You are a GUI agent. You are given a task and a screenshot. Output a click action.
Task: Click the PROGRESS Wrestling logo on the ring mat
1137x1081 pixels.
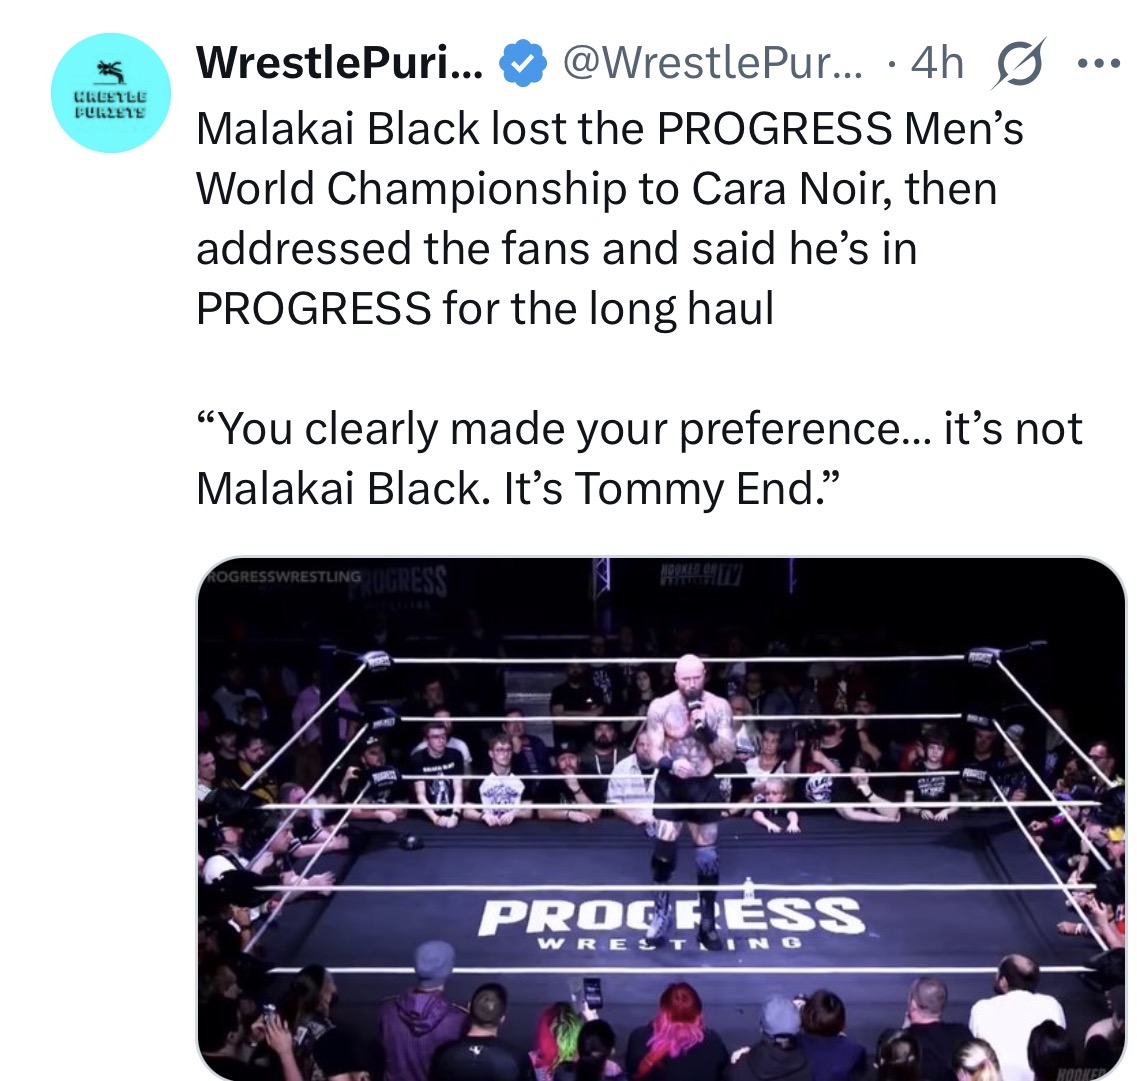click(x=670, y=922)
